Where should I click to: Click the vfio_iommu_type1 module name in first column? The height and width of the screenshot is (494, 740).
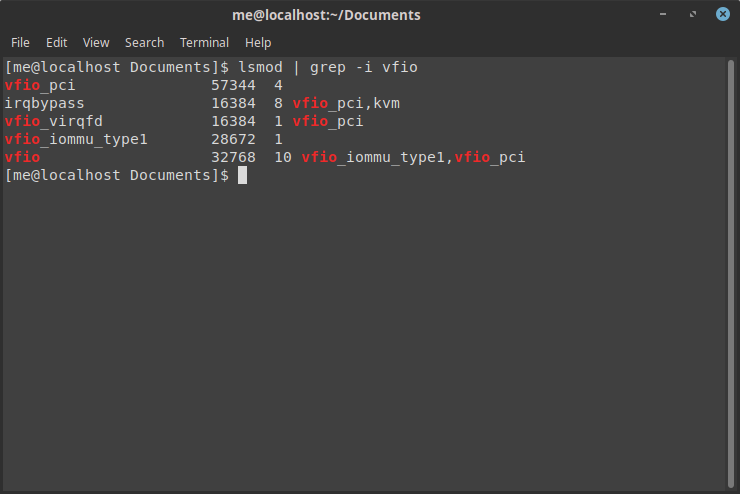[76, 139]
